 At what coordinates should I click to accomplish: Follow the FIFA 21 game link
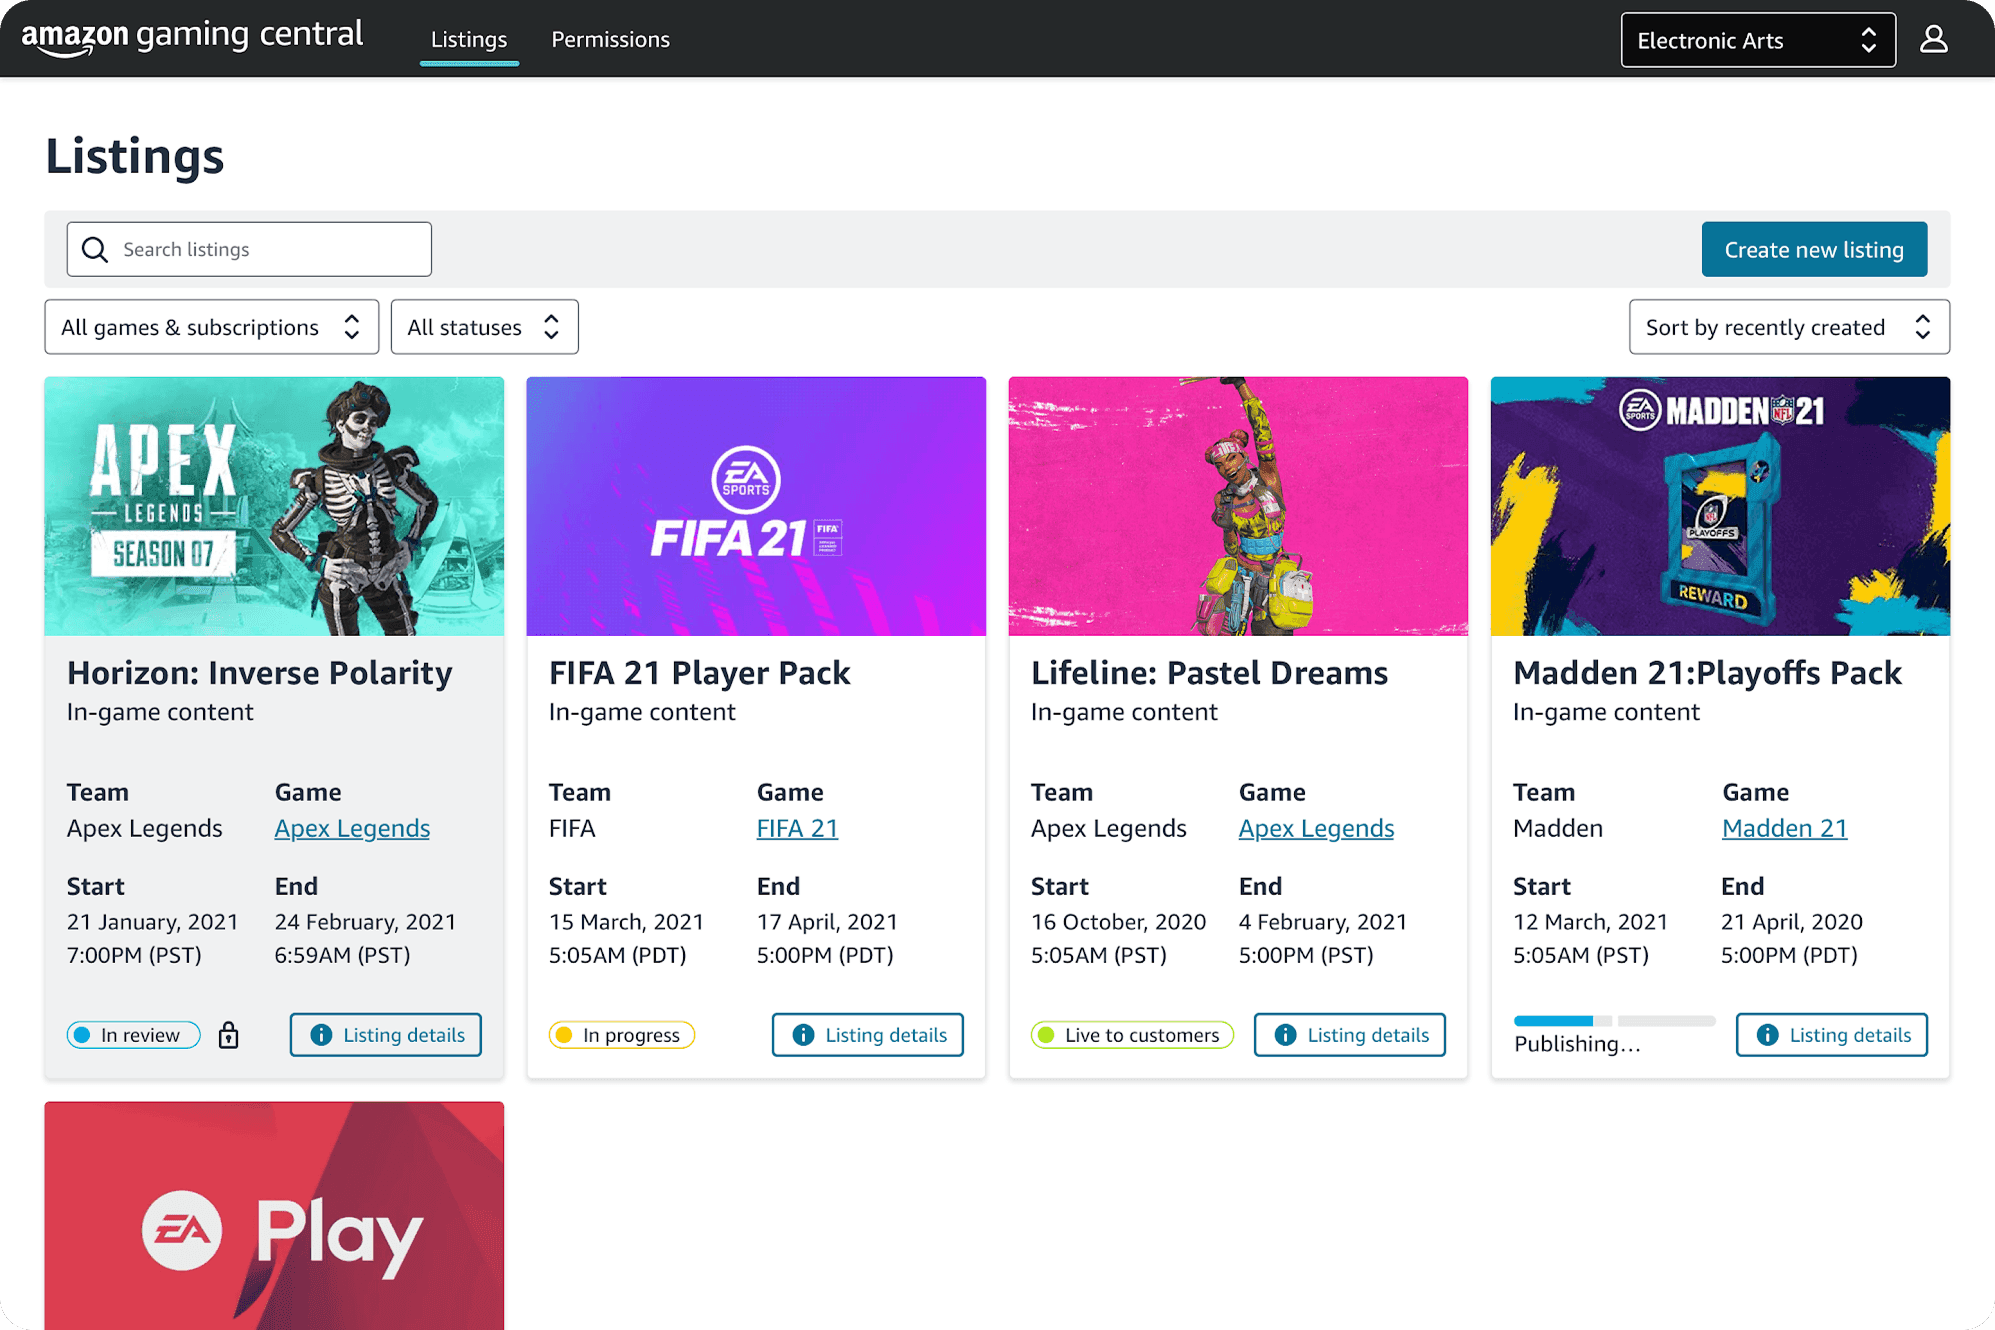797,828
